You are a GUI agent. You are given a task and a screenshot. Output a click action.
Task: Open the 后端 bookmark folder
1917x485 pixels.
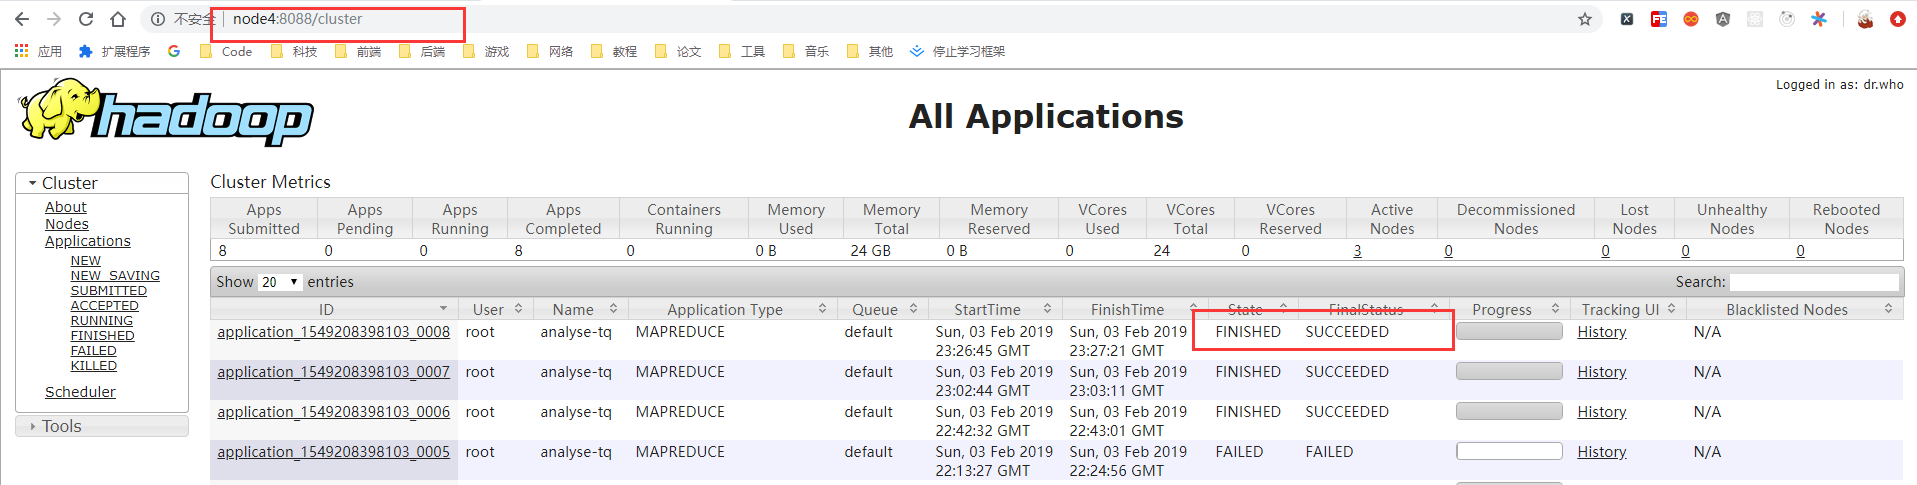pos(422,51)
